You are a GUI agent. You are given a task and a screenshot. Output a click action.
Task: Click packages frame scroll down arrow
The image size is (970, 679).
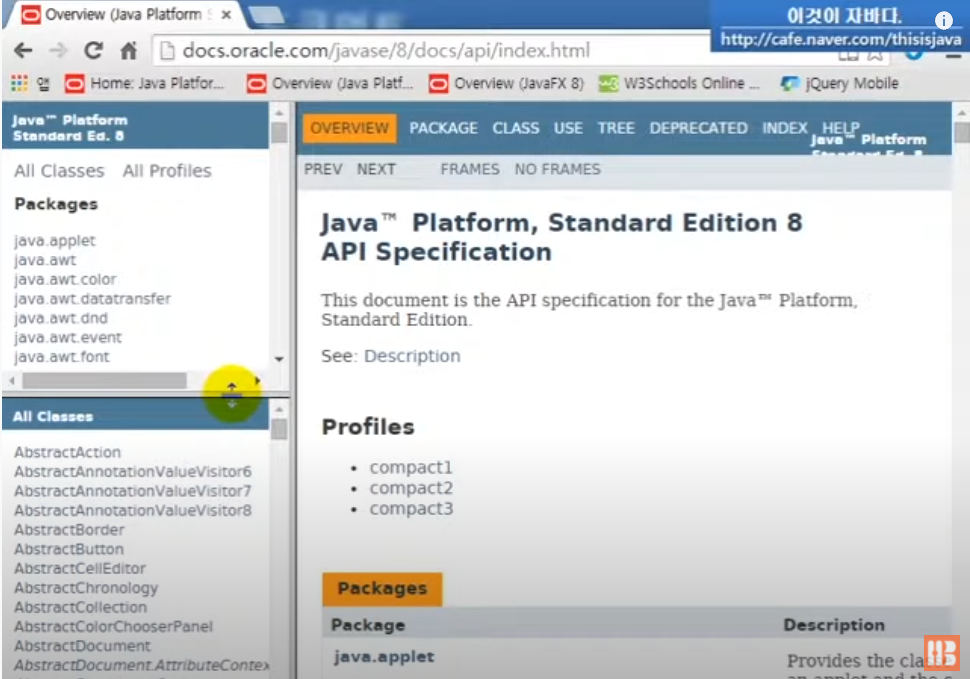coord(279,359)
